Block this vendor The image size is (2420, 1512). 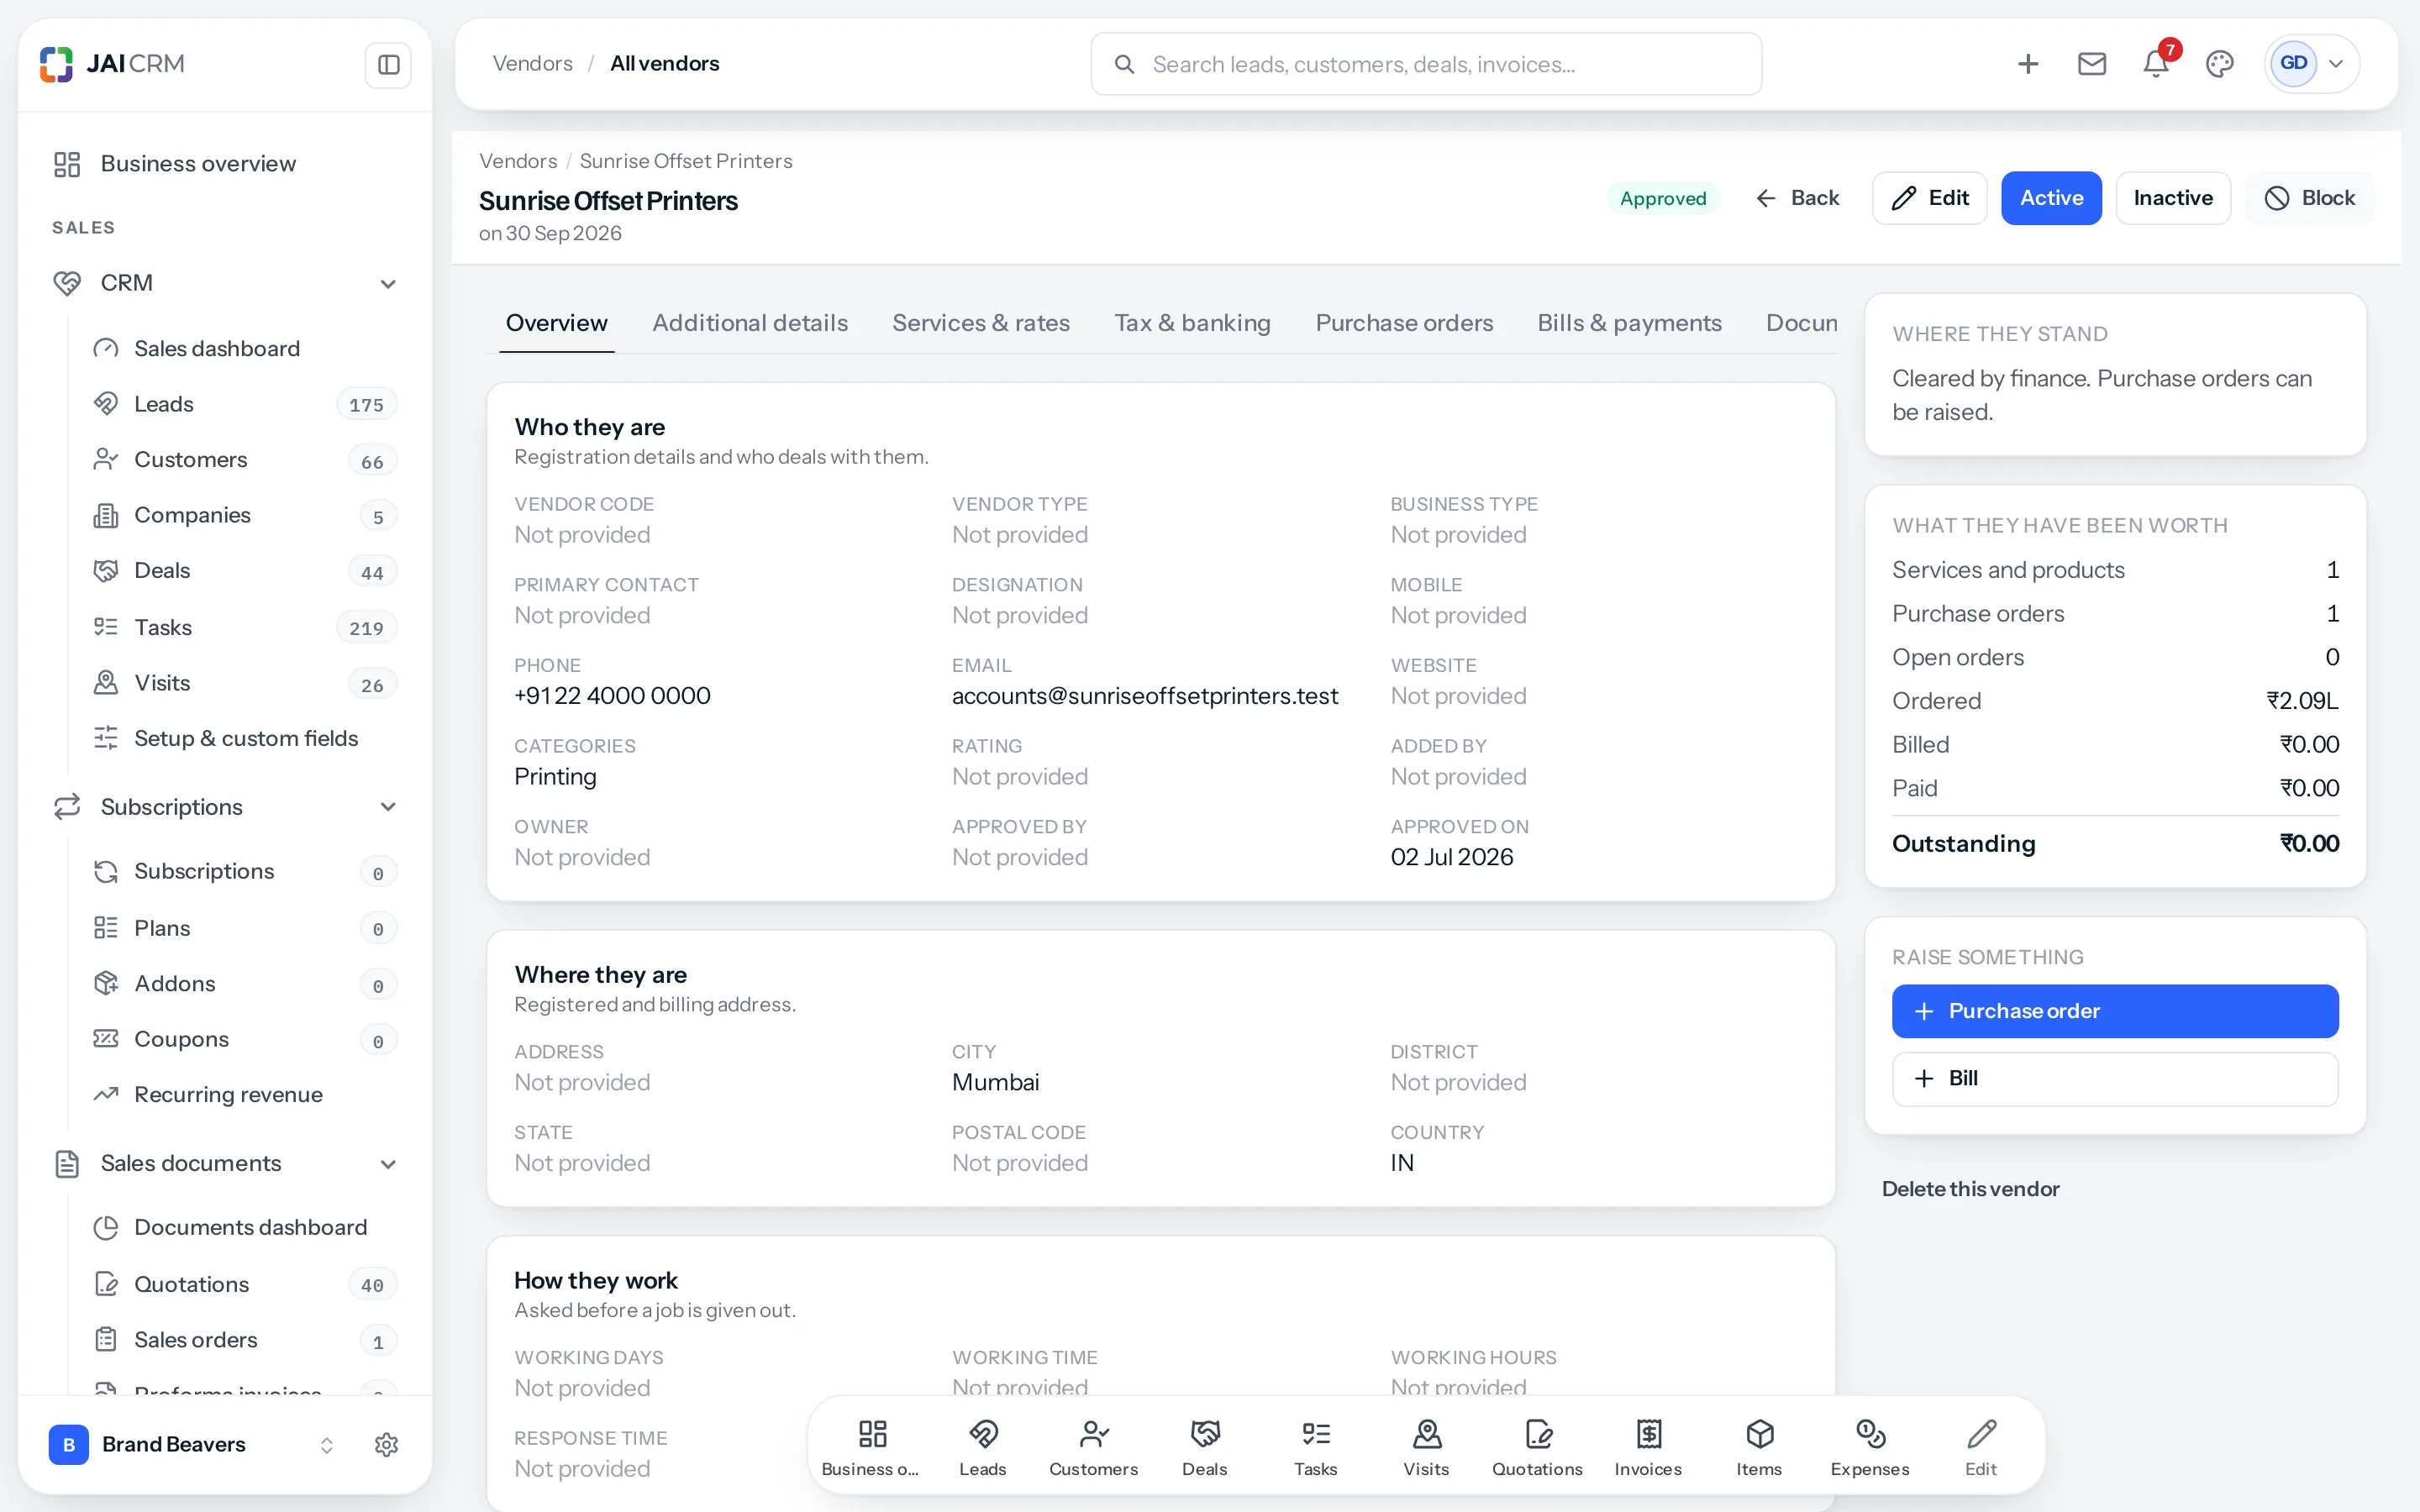point(2310,198)
